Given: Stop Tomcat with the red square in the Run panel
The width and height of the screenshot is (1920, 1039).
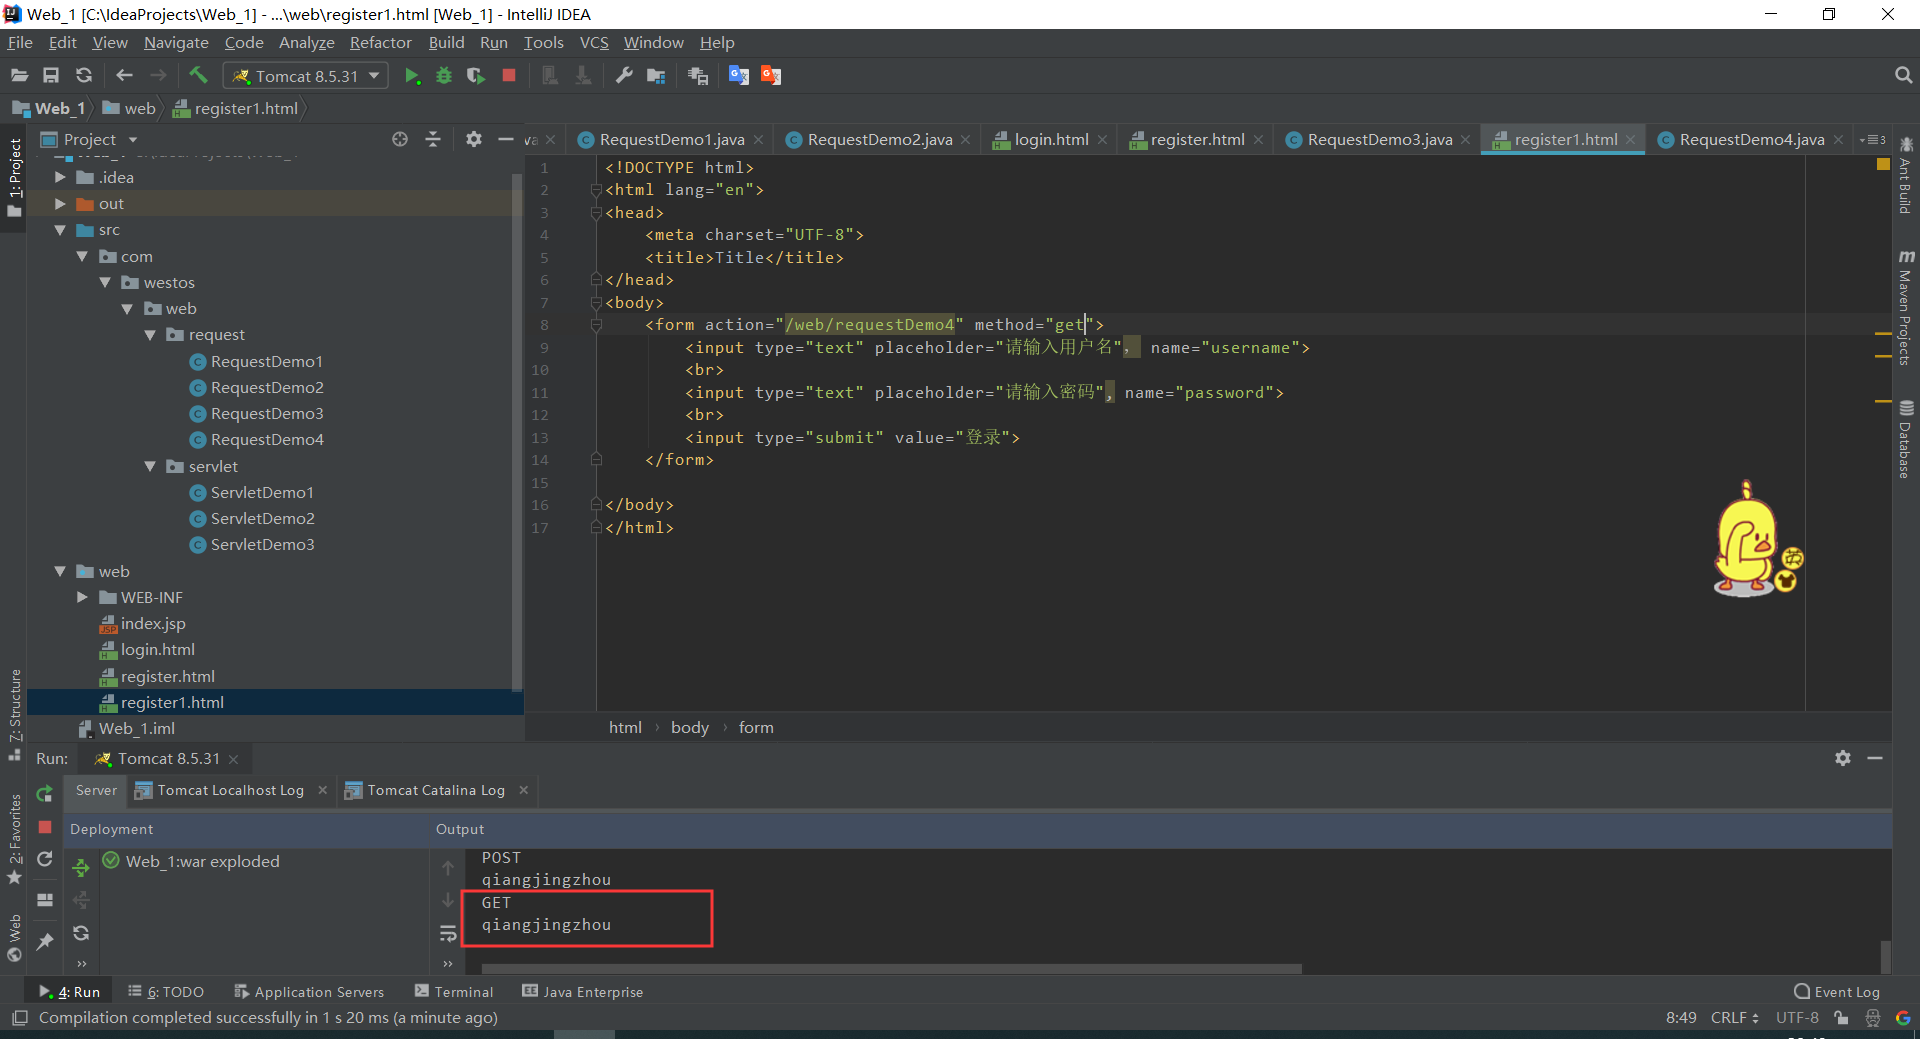Looking at the screenshot, I should (x=45, y=827).
